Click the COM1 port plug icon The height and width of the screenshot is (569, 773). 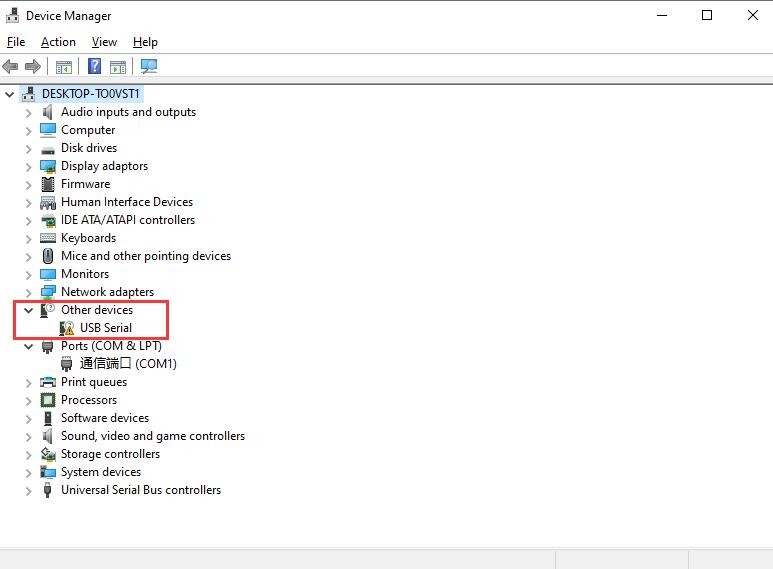[x=67, y=364]
